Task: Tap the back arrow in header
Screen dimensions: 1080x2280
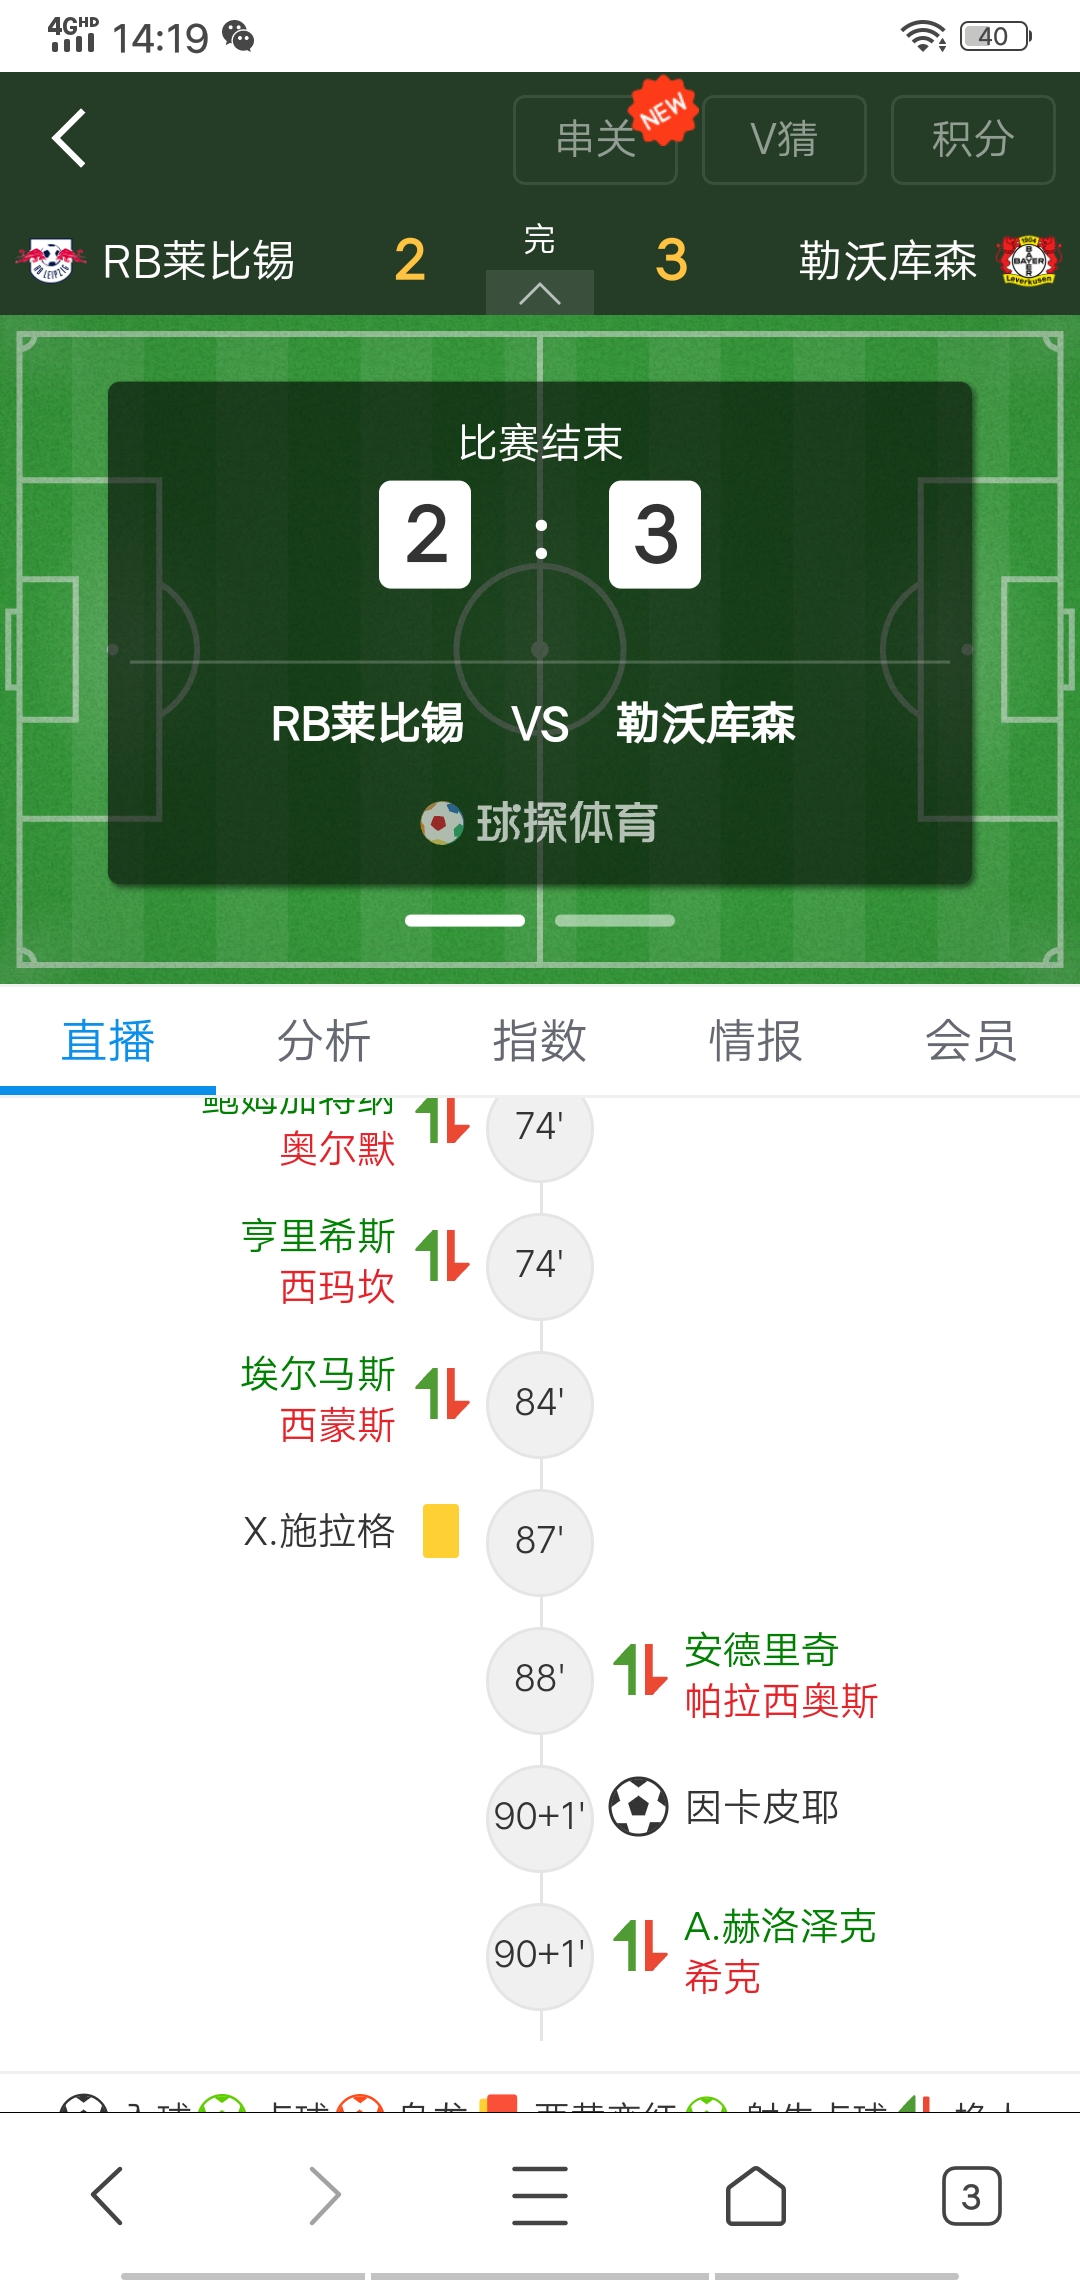Action: tap(69, 138)
